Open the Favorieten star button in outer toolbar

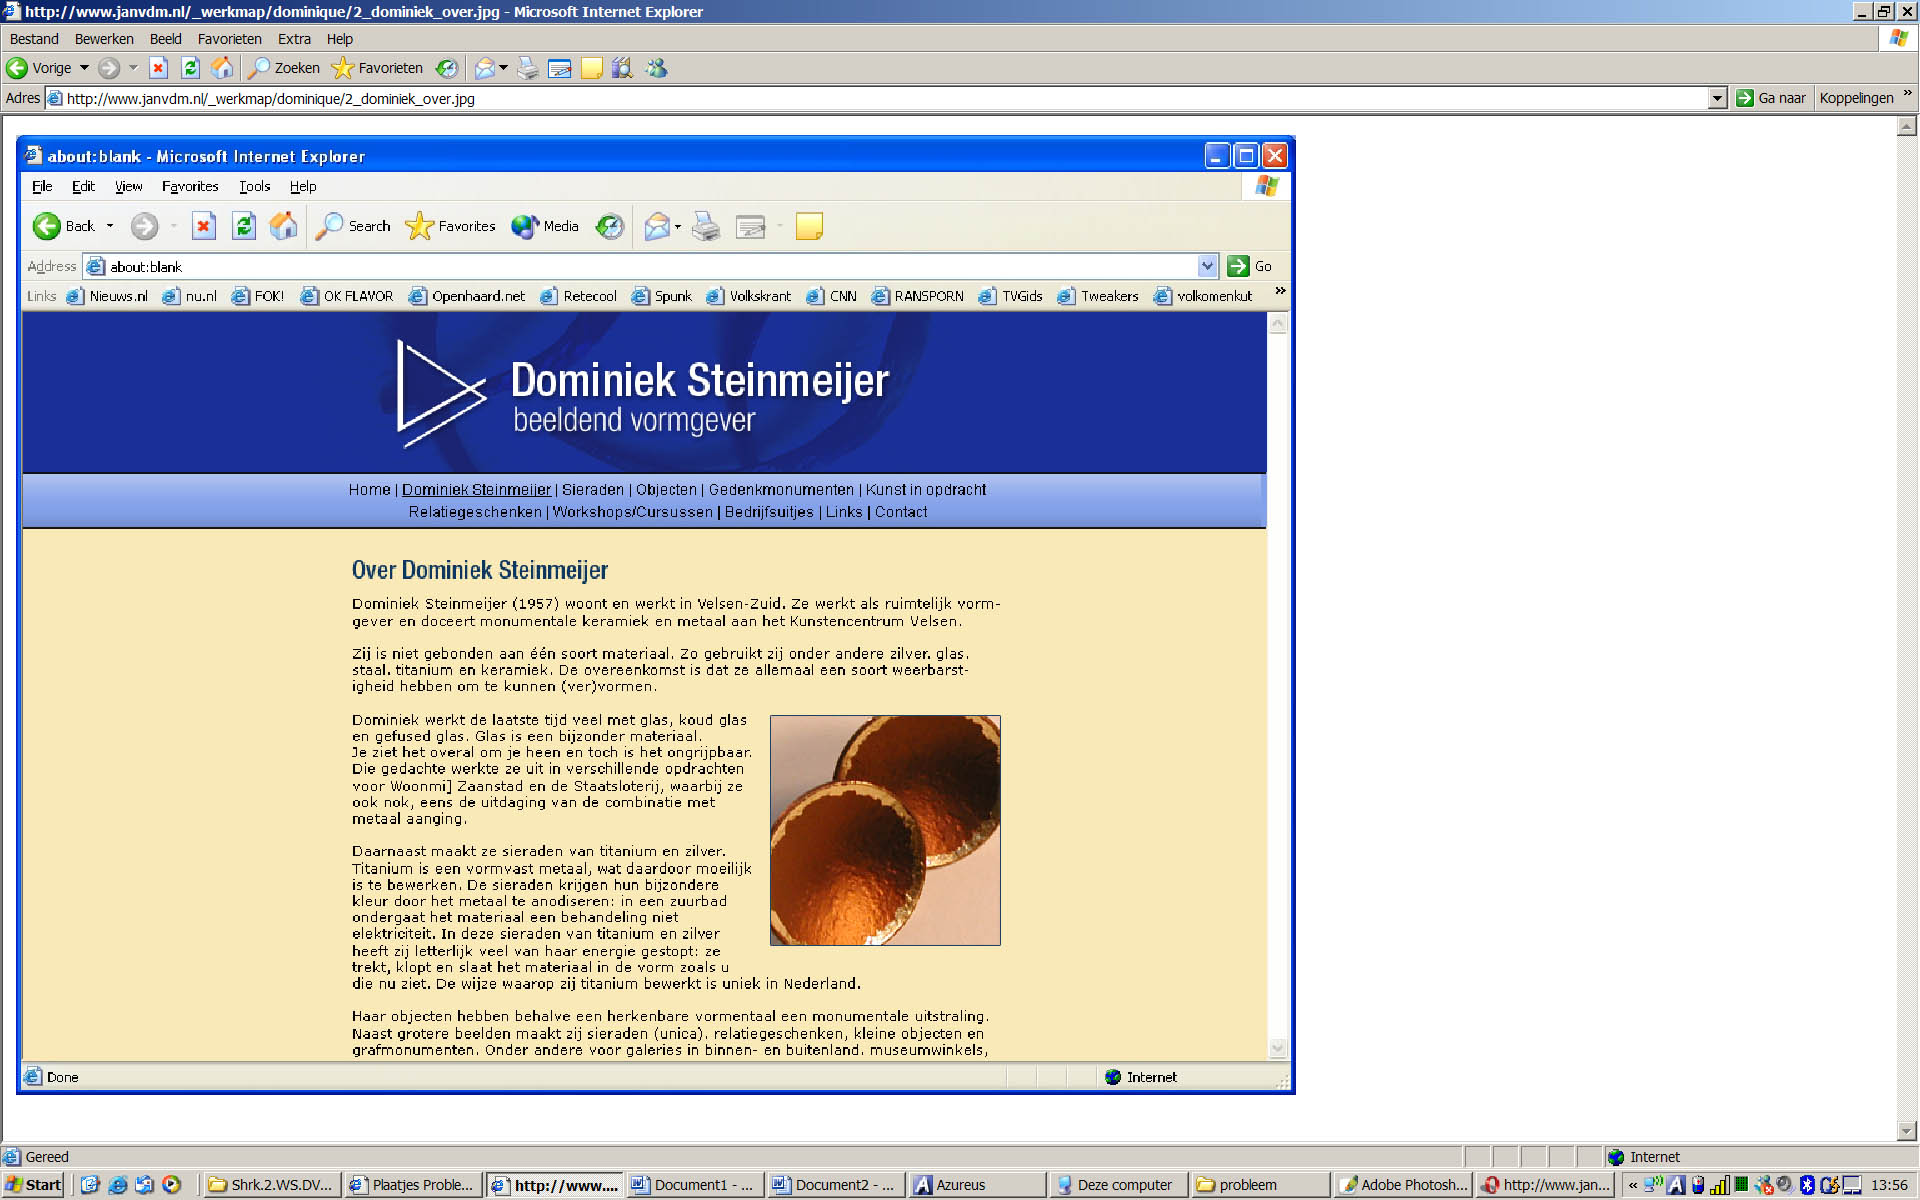(377, 68)
